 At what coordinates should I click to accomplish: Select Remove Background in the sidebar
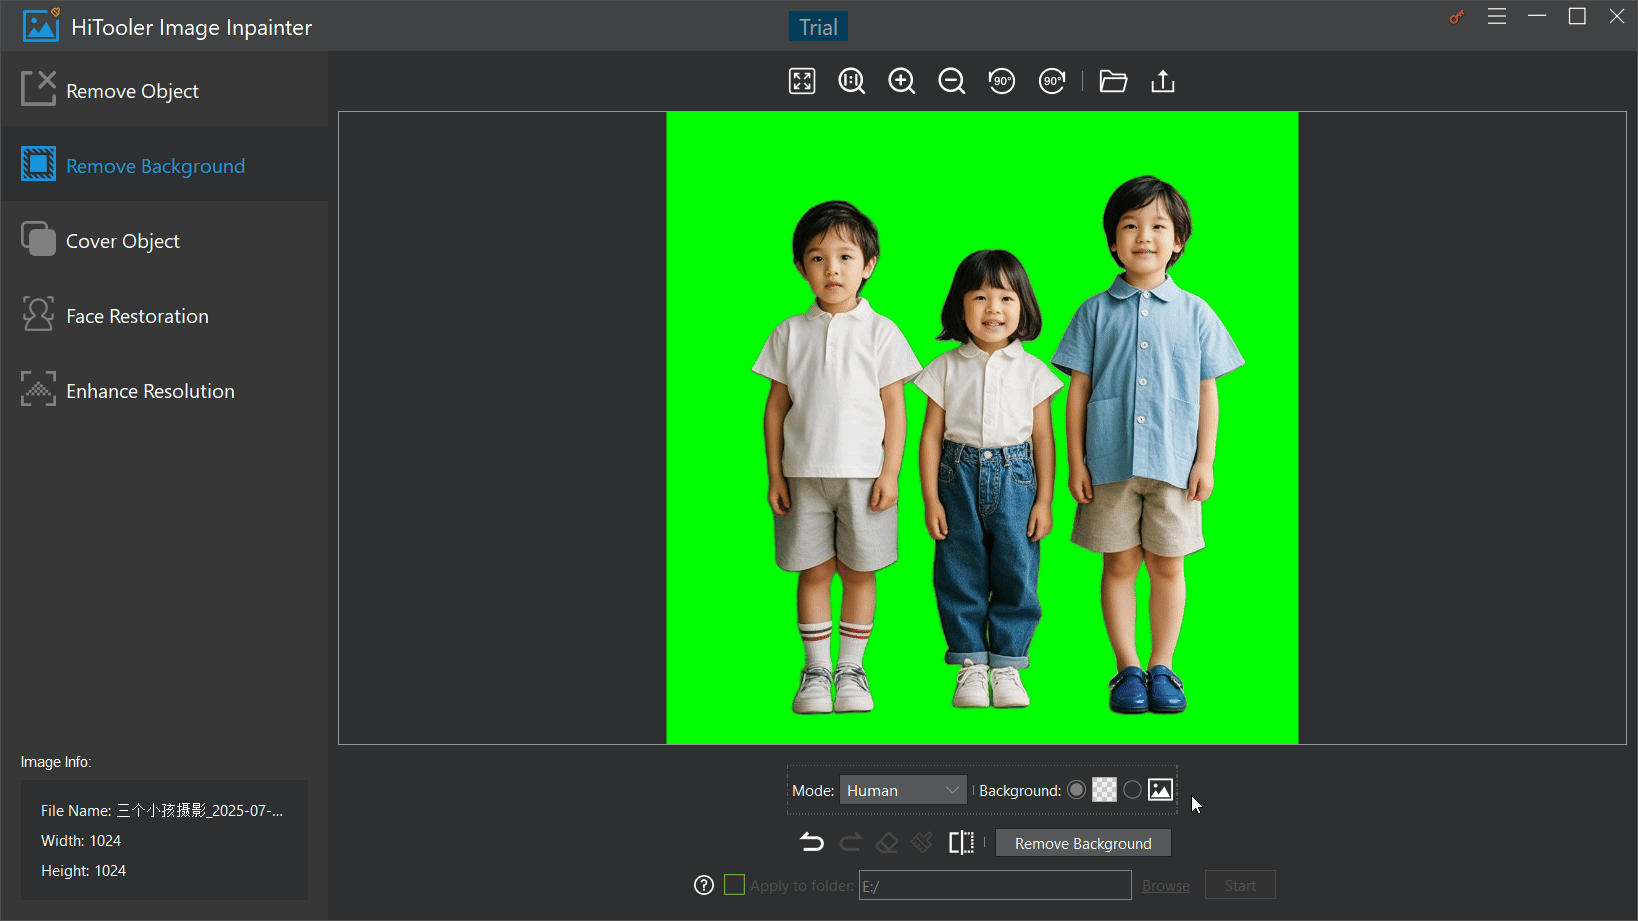[x=164, y=166]
